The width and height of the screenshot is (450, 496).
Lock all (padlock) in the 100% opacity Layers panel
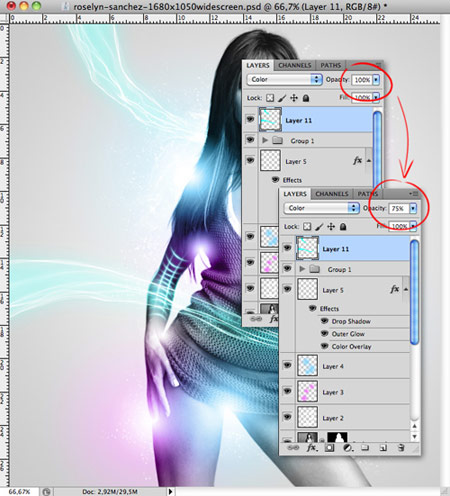pyautogui.click(x=306, y=98)
